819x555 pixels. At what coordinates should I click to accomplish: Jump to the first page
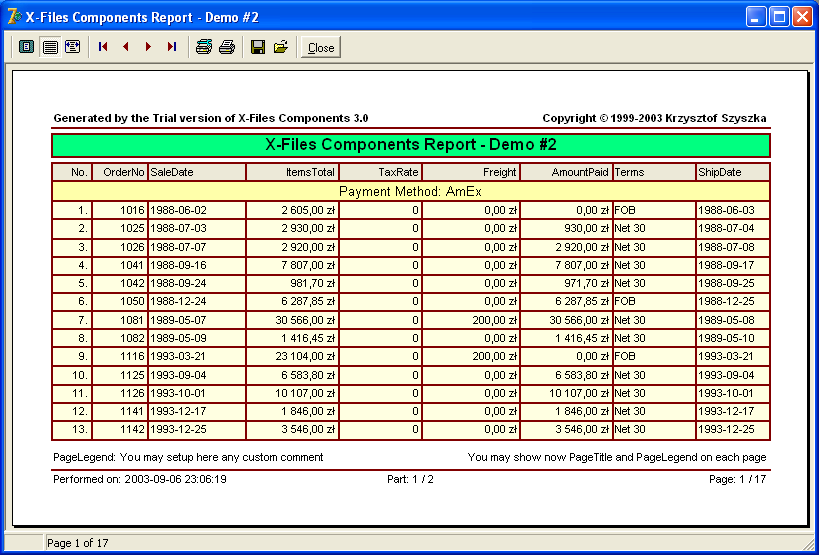click(x=103, y=47)
